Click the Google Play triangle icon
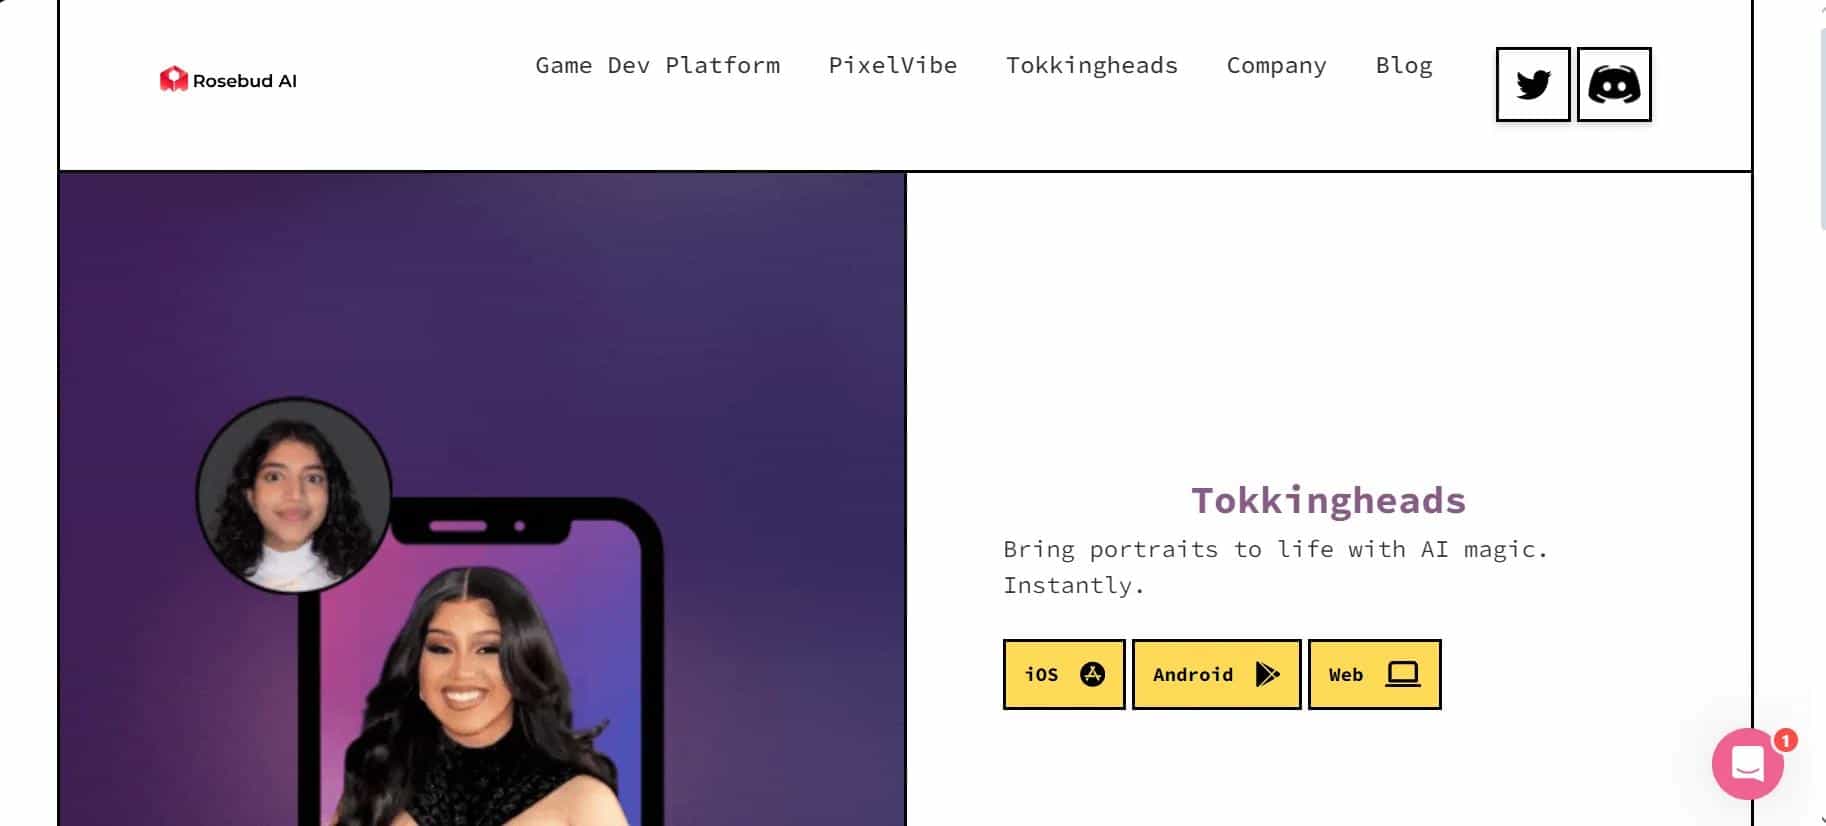Image resolution: width=1826 pixels, height=826 pixels. click(1267, 674)
